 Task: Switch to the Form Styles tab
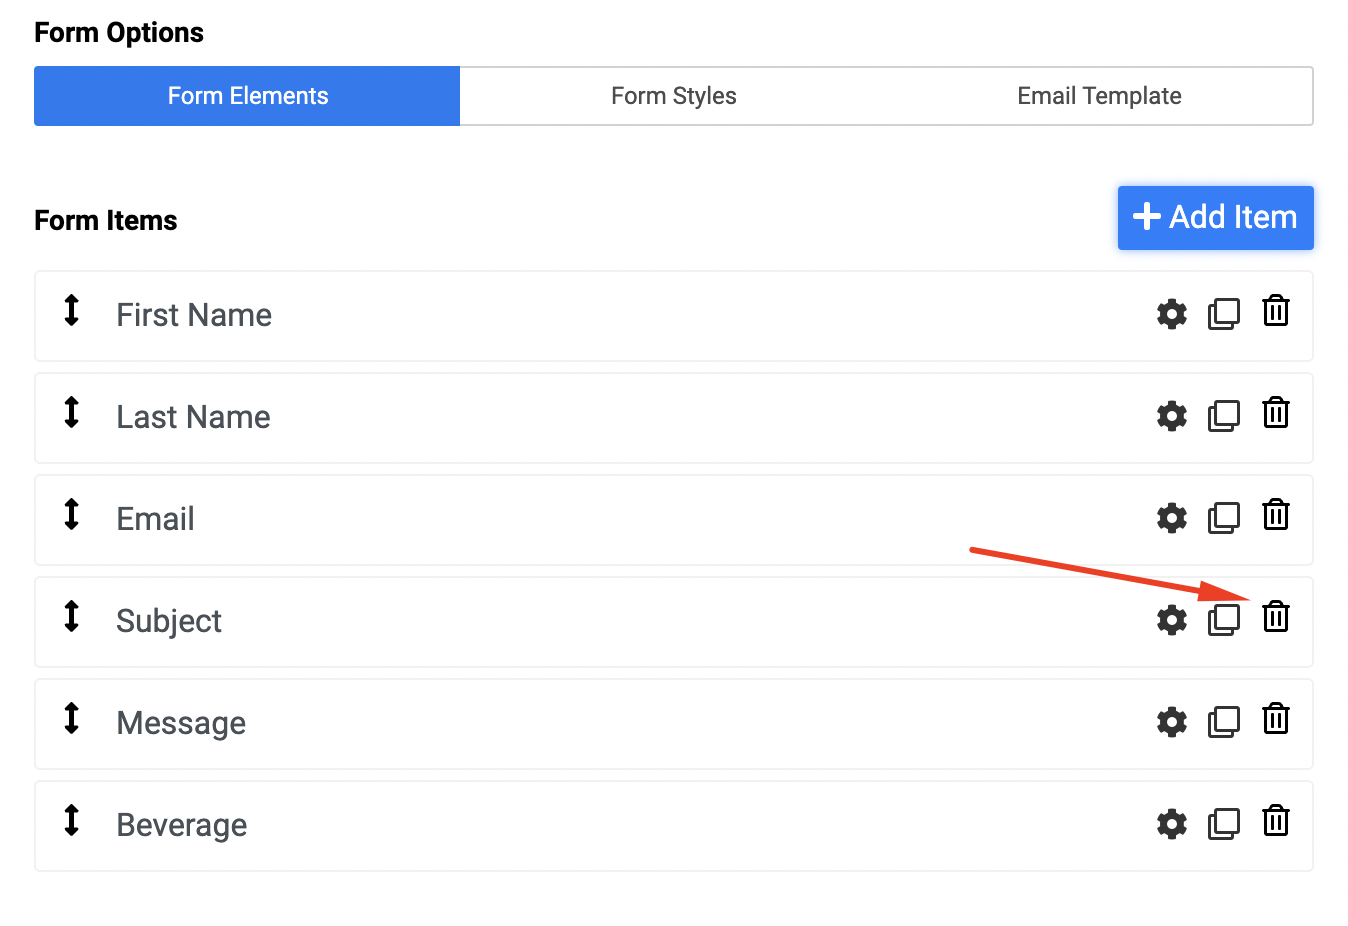pyautogui.click(x=673, y=96)
